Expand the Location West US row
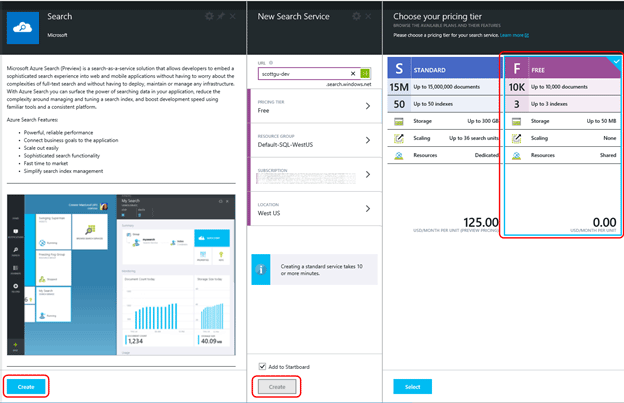This screenshot has height=403, width=624. [x=315, y=209]
